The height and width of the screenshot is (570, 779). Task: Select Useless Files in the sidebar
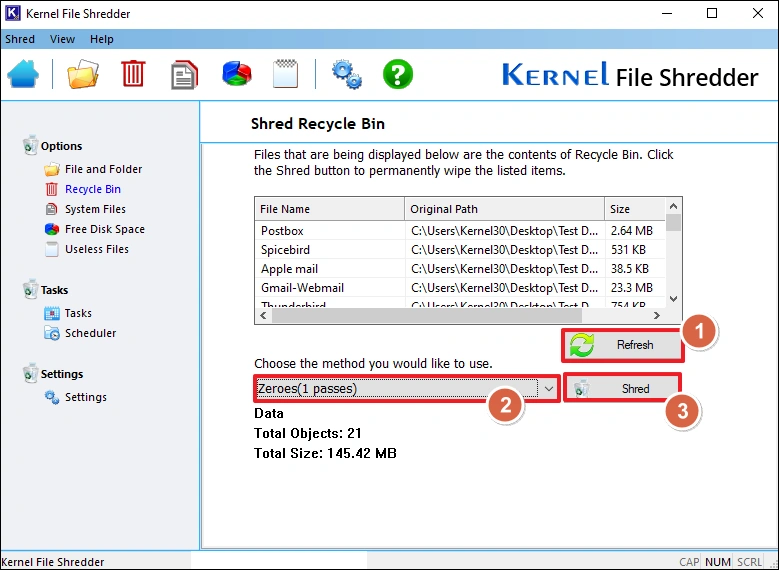click(x=96, y=249)
